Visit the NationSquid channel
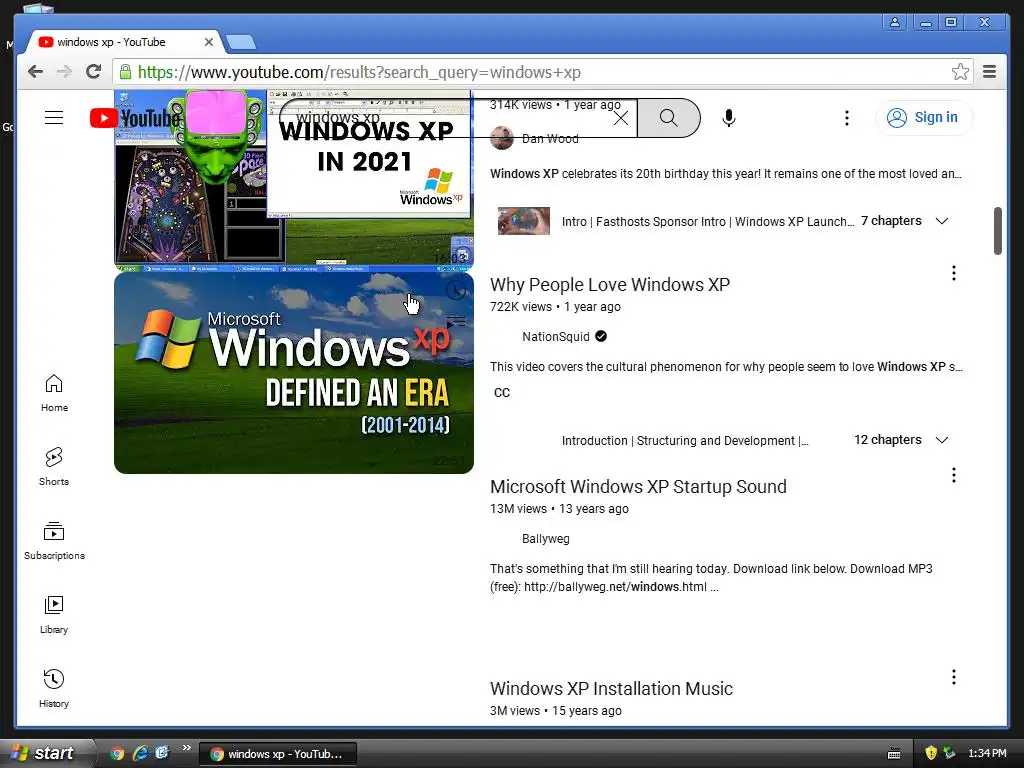 556,336
